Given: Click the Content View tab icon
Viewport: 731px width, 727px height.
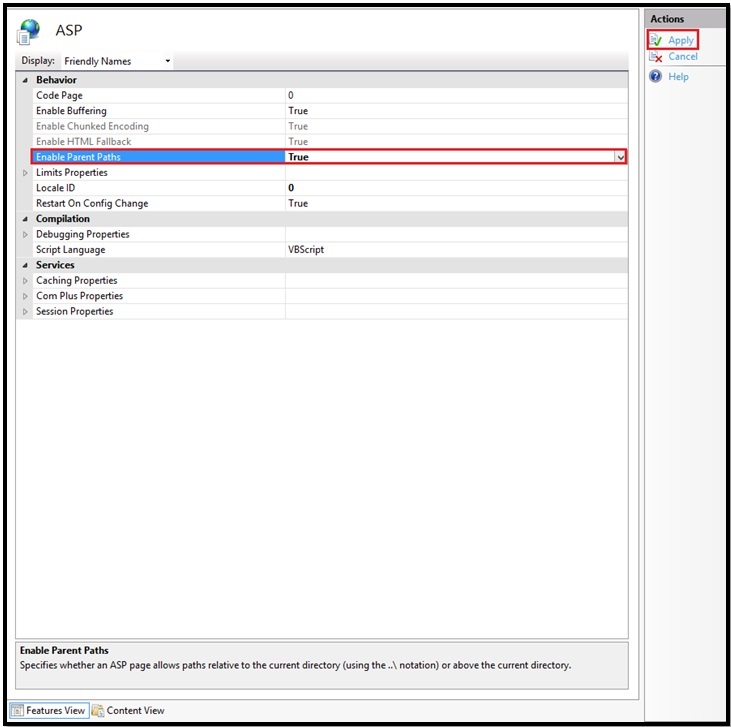Looking at the screenshot, I should (x=98, y=711).
